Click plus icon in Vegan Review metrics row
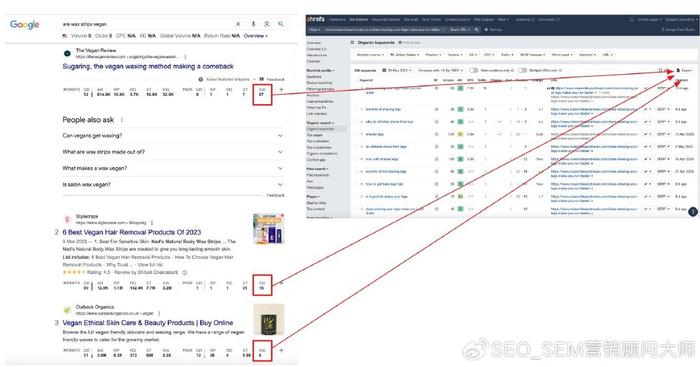Image resolution: width=700 pixels, height=367 pixels. (x=281, y=90)
